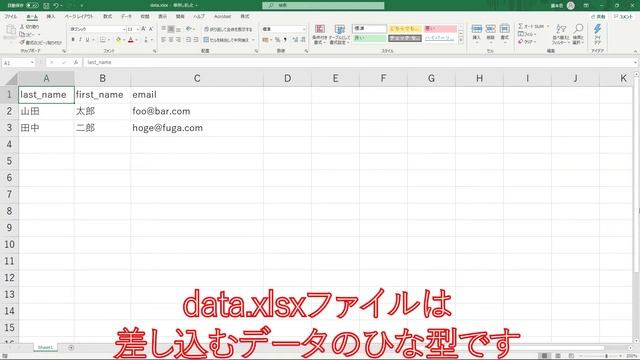This screenshot has height=360, width=640.
Task: Open the font size dropdown
Action: point(138,29)
